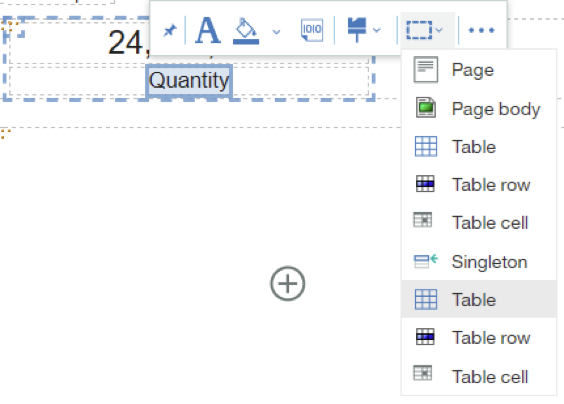Viewport: 564px width, 404px height.
Task: Select the highlighted Table entry below Singleton
Action: point(479,299)
